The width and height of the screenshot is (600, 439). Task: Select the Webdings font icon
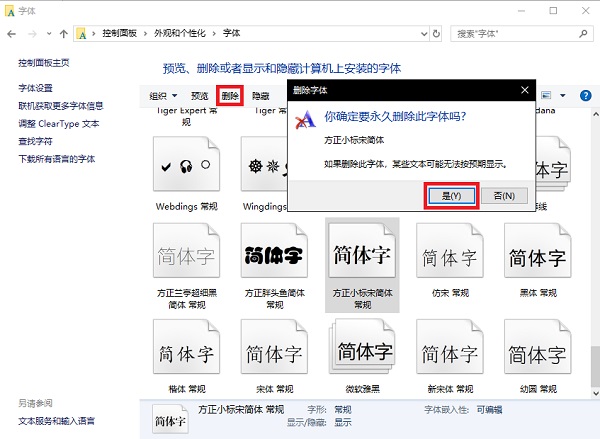[x=185, y=165]
